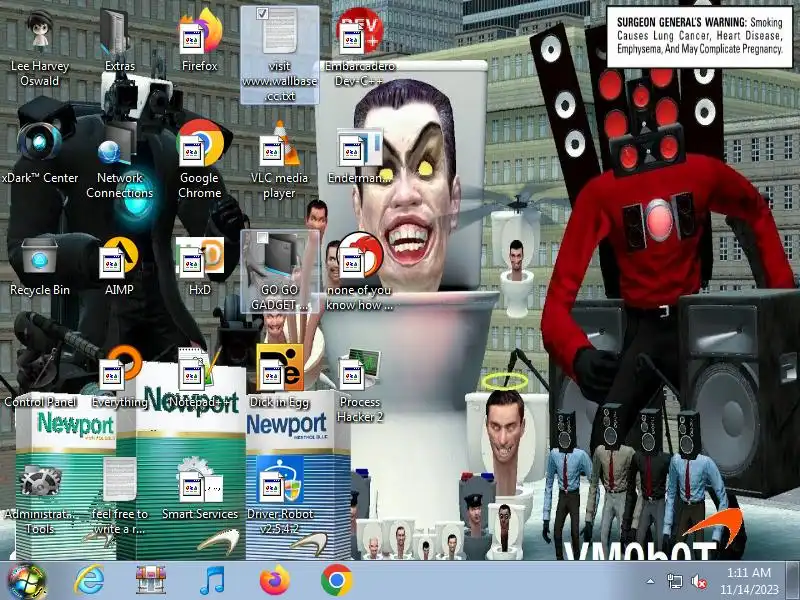Open xDark Center desktop icon
Image resolution: width=800 pixels, height=600 pixels.
point(39,153)
